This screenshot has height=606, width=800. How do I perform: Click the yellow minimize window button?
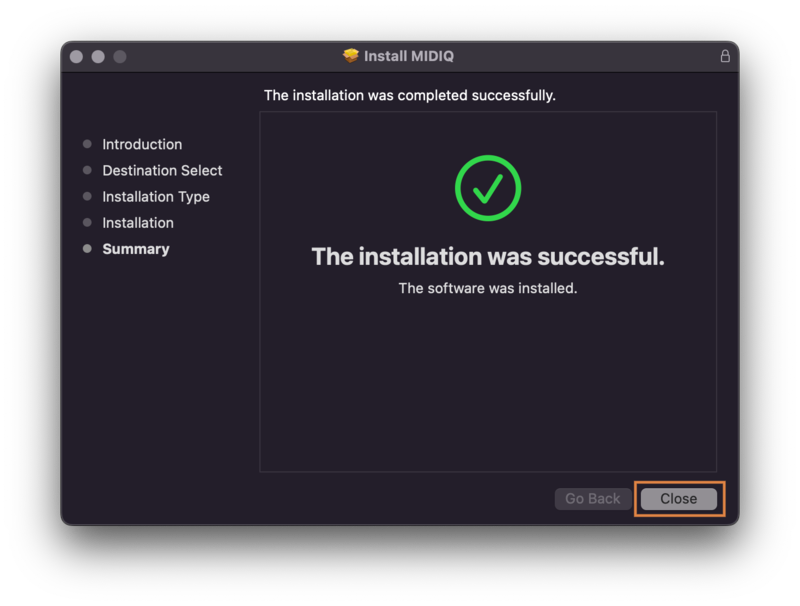pyautogui.click(x=98, y=57)
